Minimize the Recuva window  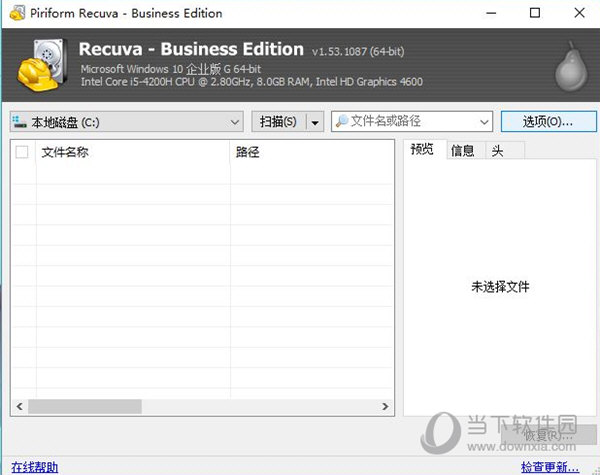(491, 13)
